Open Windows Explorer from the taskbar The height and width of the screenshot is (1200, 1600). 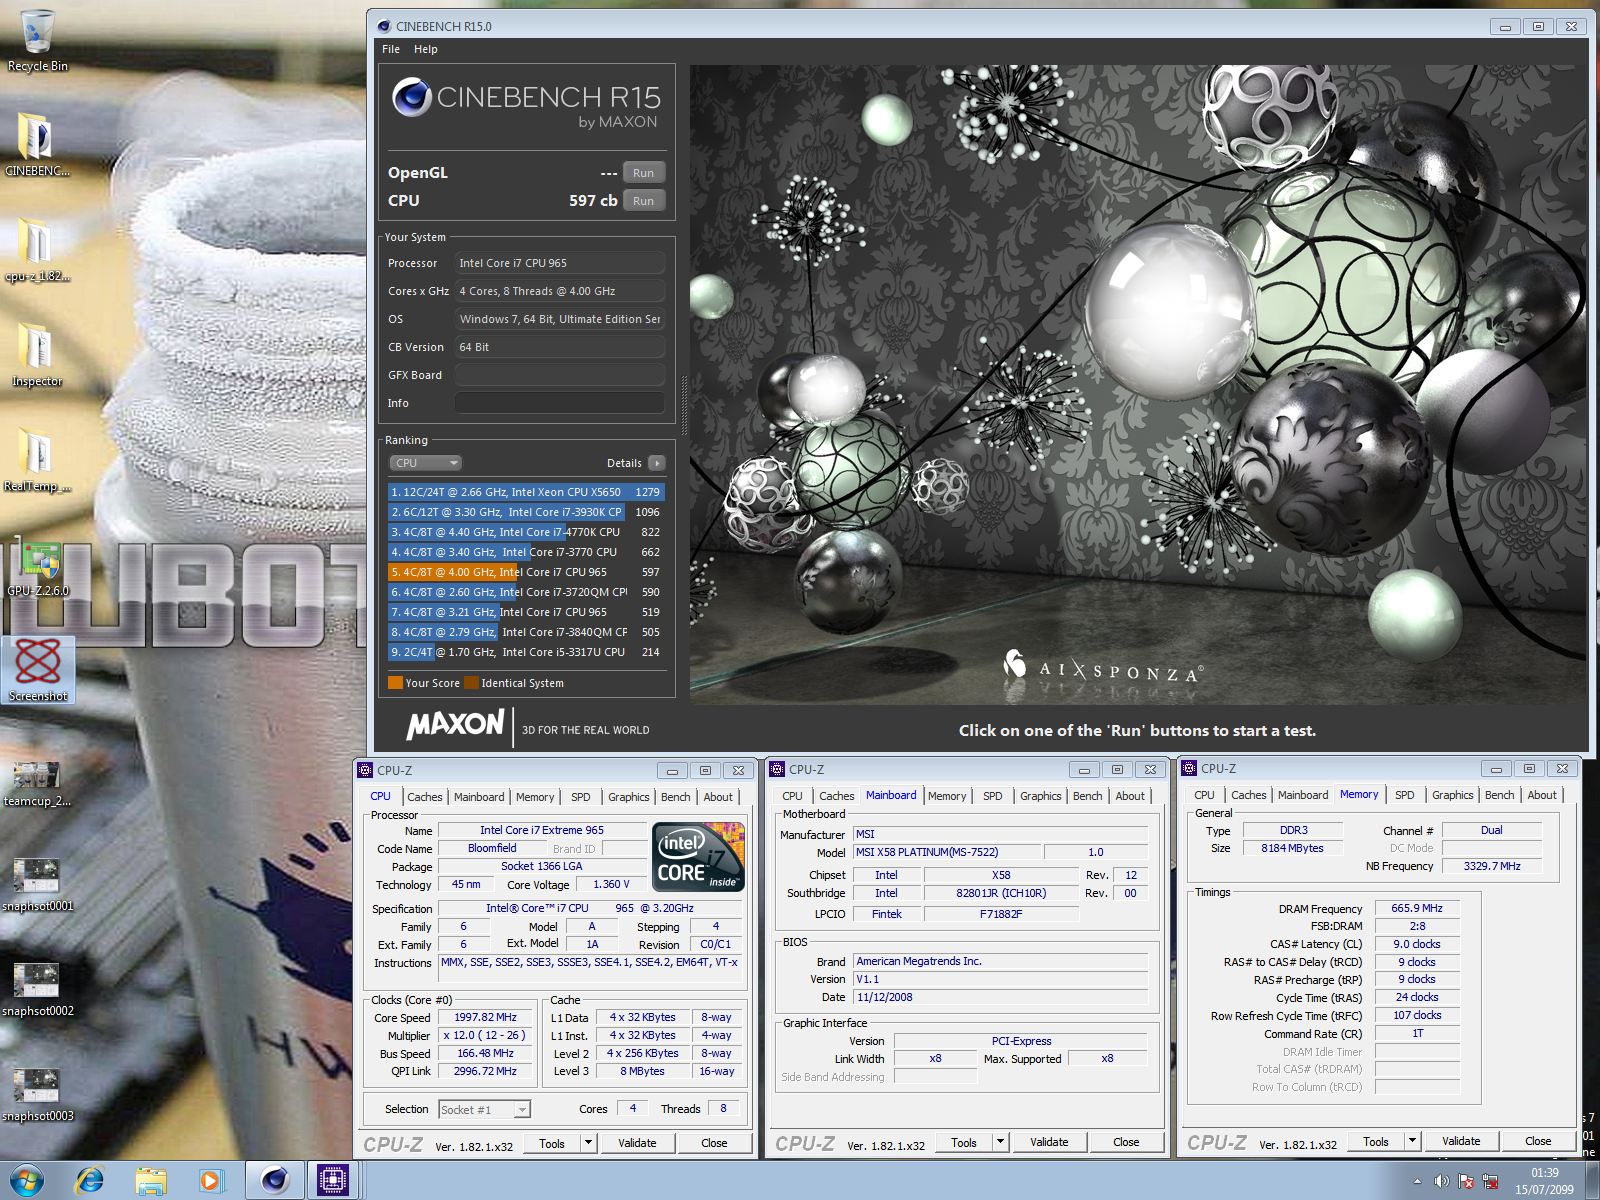click(151, 1181)
